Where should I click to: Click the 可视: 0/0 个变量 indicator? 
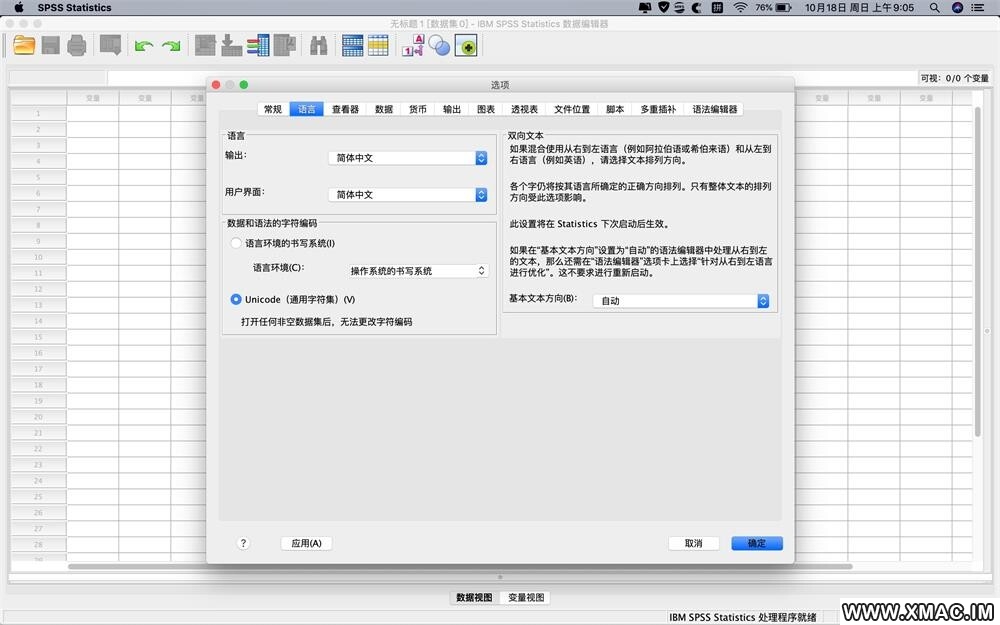pos(954,78)
